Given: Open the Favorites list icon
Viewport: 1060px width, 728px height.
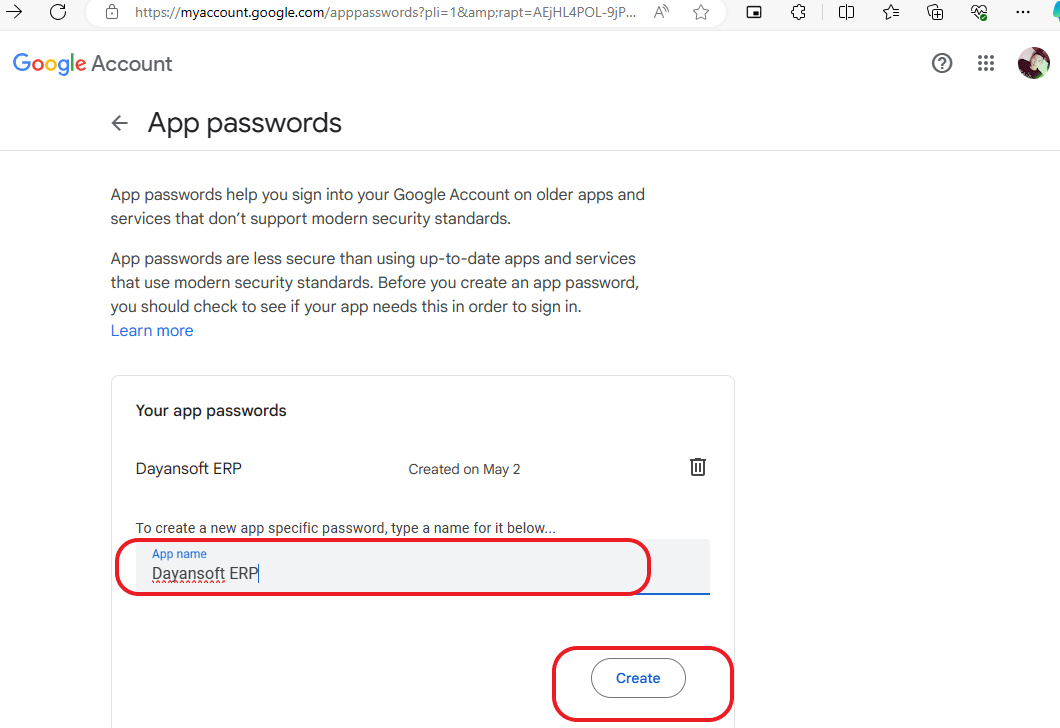Looking at the screenshot, I should pyautogui.click(x=891, y=11).
